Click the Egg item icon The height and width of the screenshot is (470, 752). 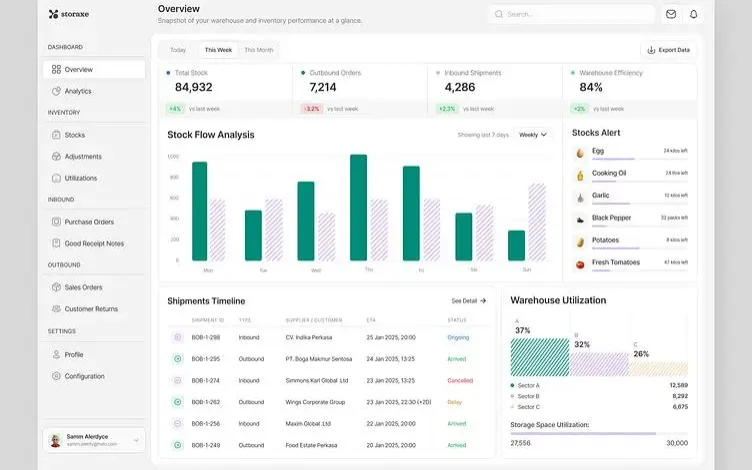click(580, 153)
